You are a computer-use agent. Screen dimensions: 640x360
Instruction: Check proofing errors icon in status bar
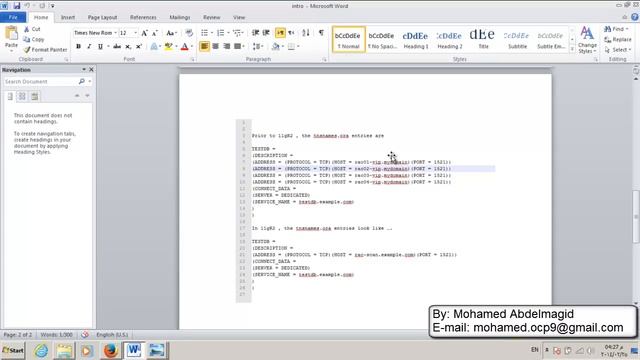click(x=85, y=335)
